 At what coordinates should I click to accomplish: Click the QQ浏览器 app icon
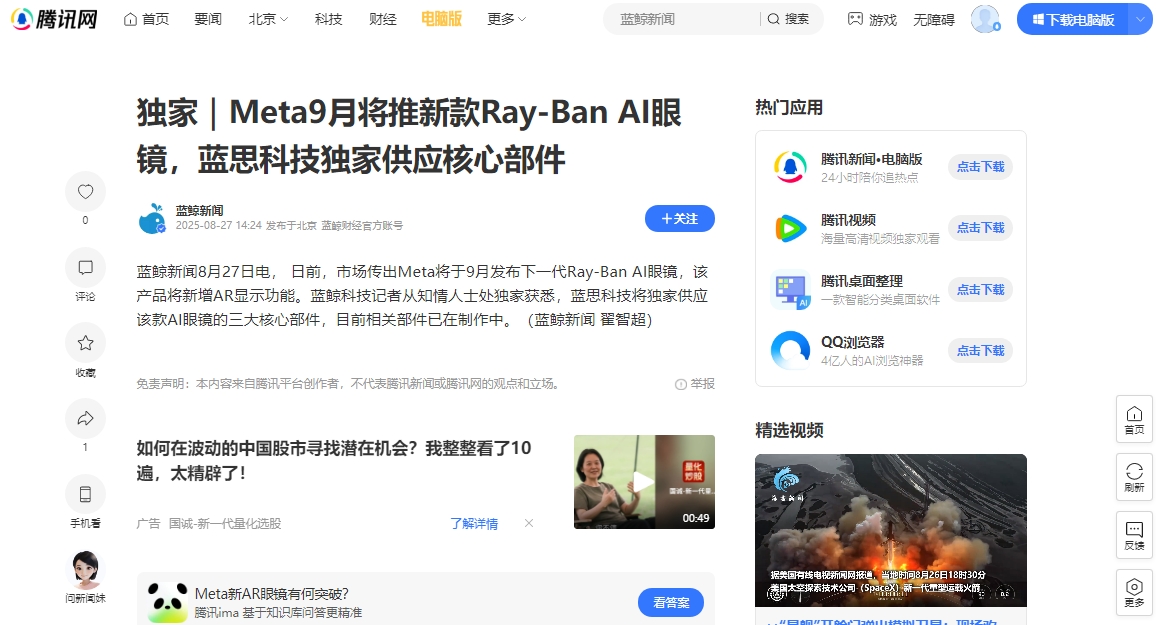pos(790,351)
